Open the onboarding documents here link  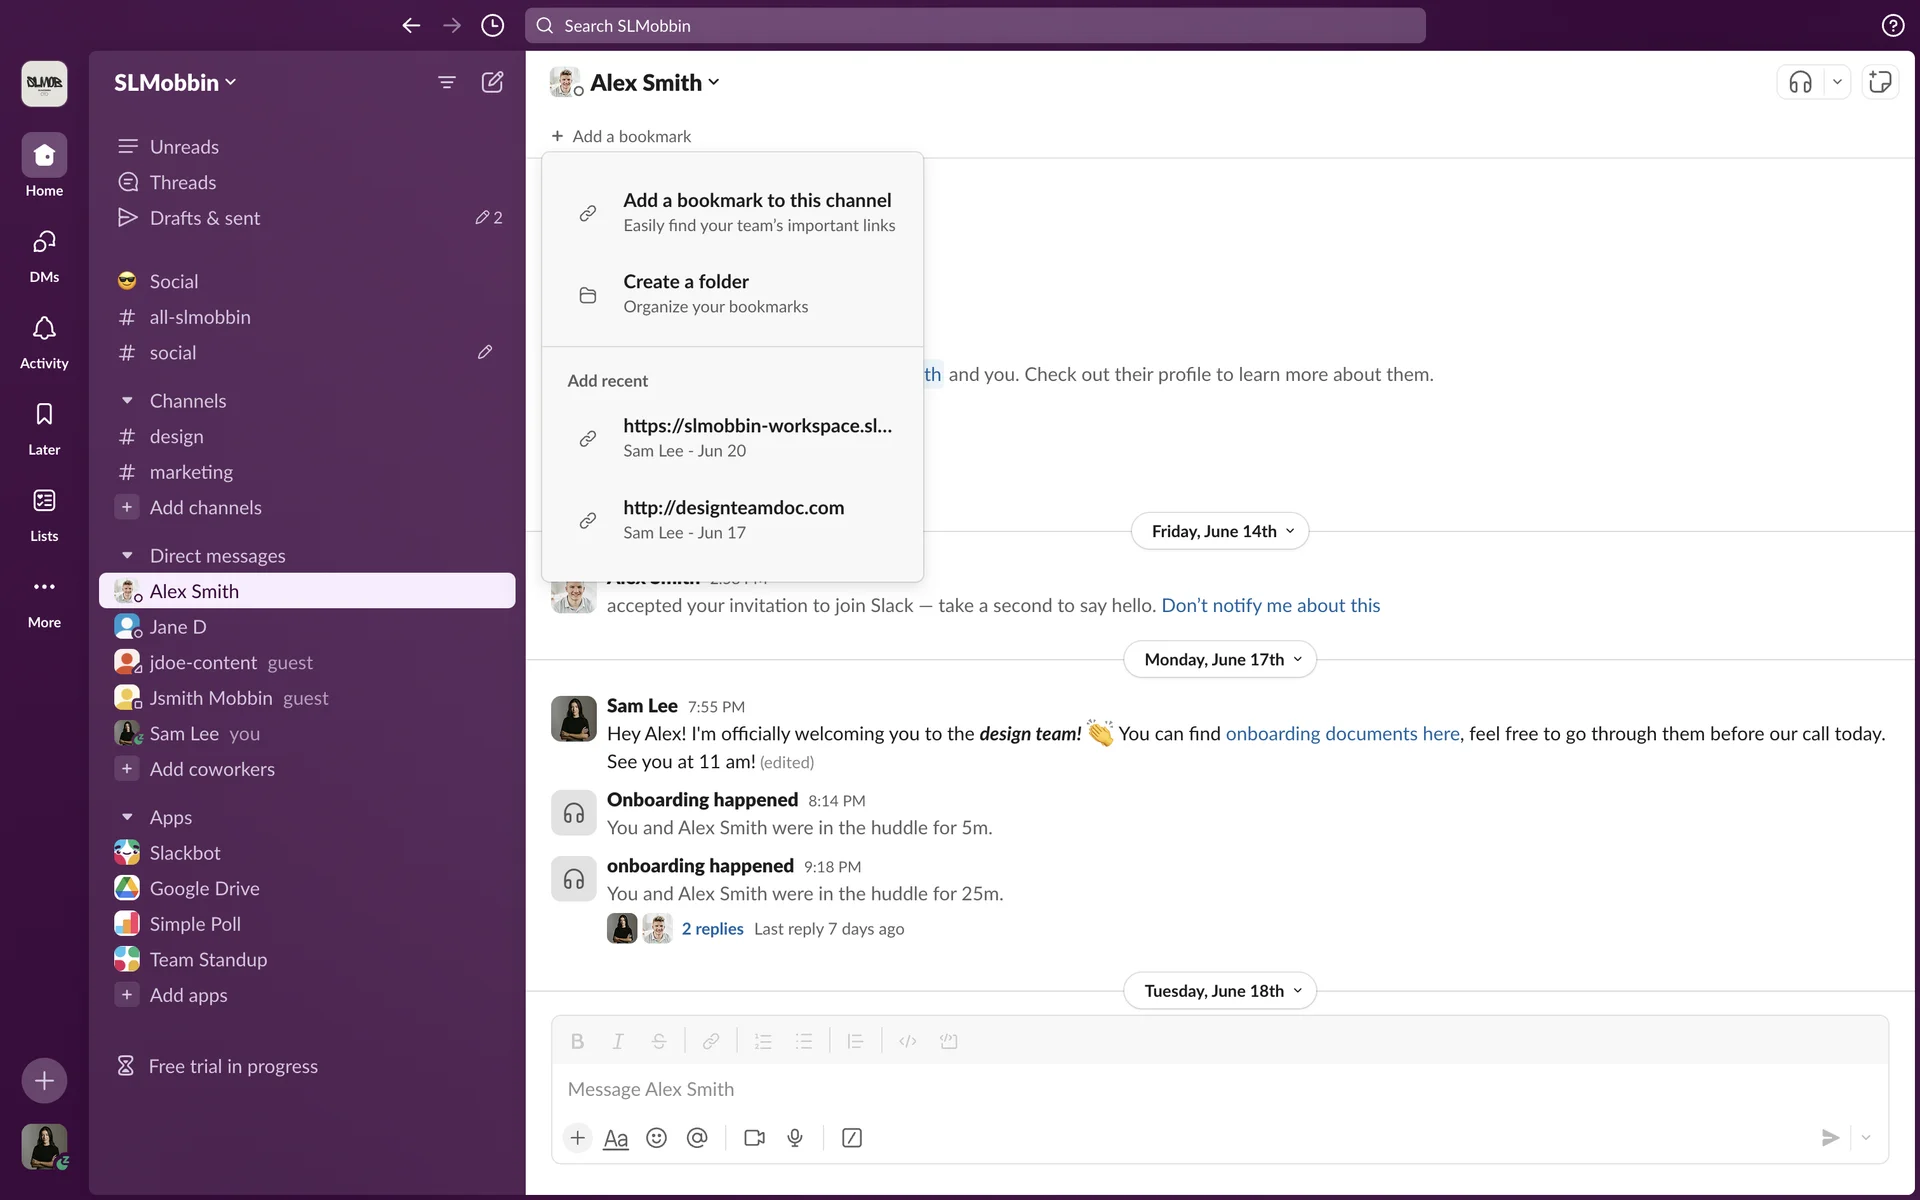[1342, 734]
